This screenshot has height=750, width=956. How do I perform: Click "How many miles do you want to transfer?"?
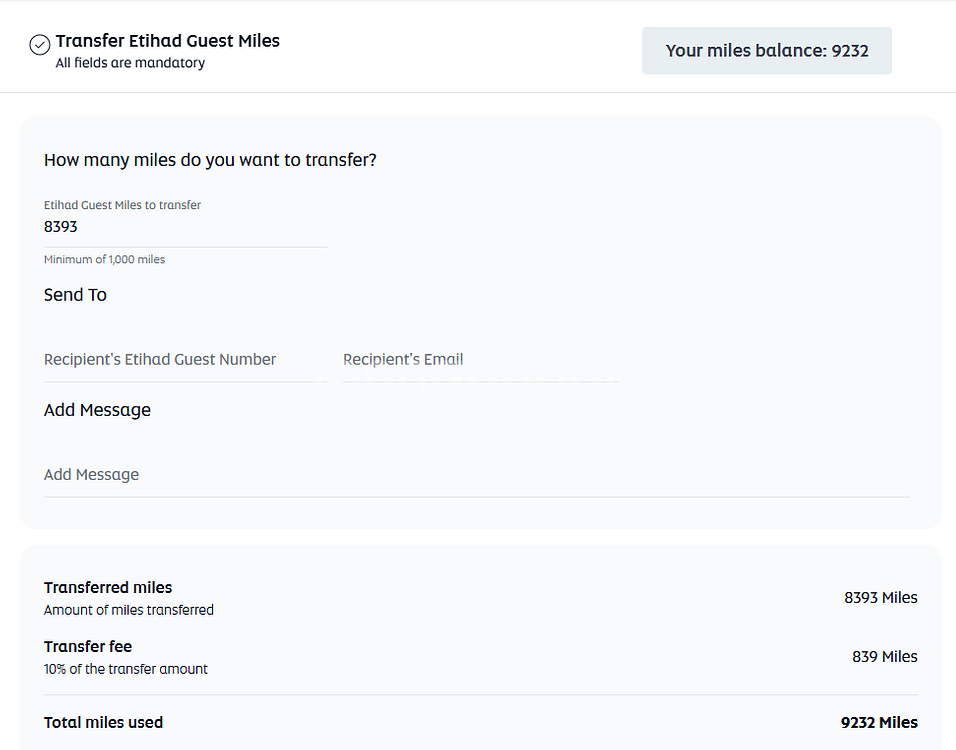(x=210, y=160)
